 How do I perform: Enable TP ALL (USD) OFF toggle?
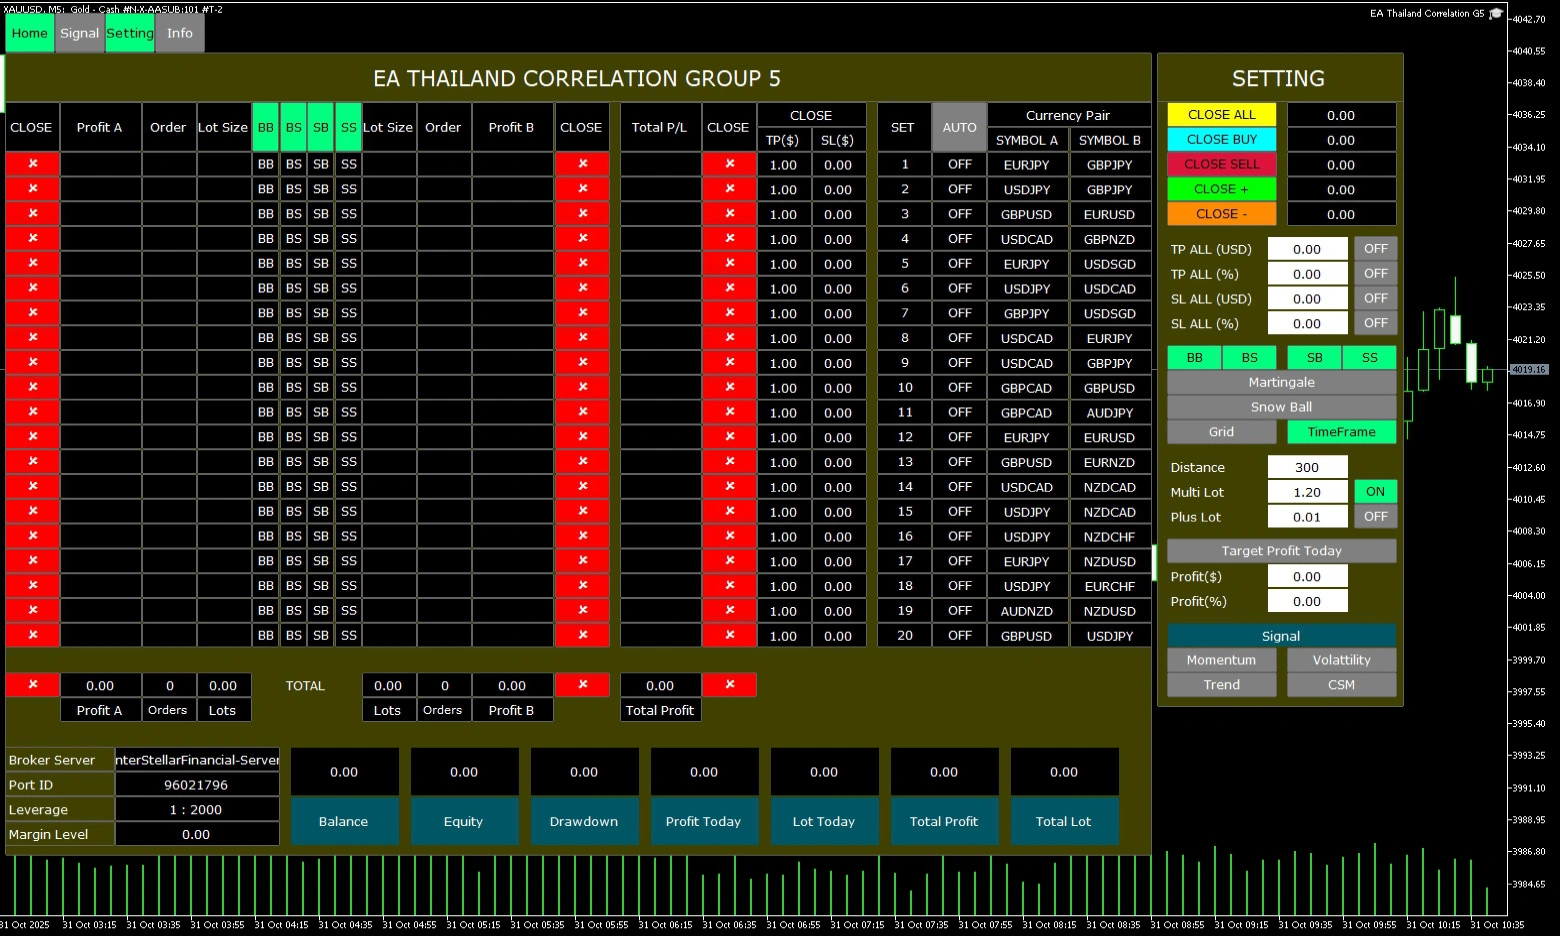(1375, 249)
